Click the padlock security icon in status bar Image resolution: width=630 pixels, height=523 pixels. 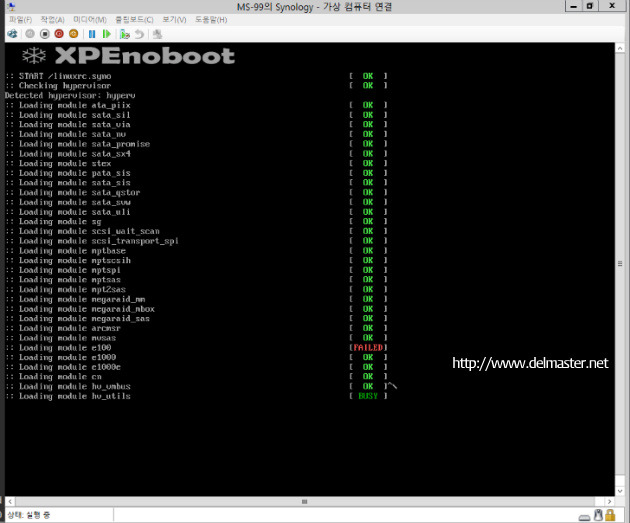610,515
